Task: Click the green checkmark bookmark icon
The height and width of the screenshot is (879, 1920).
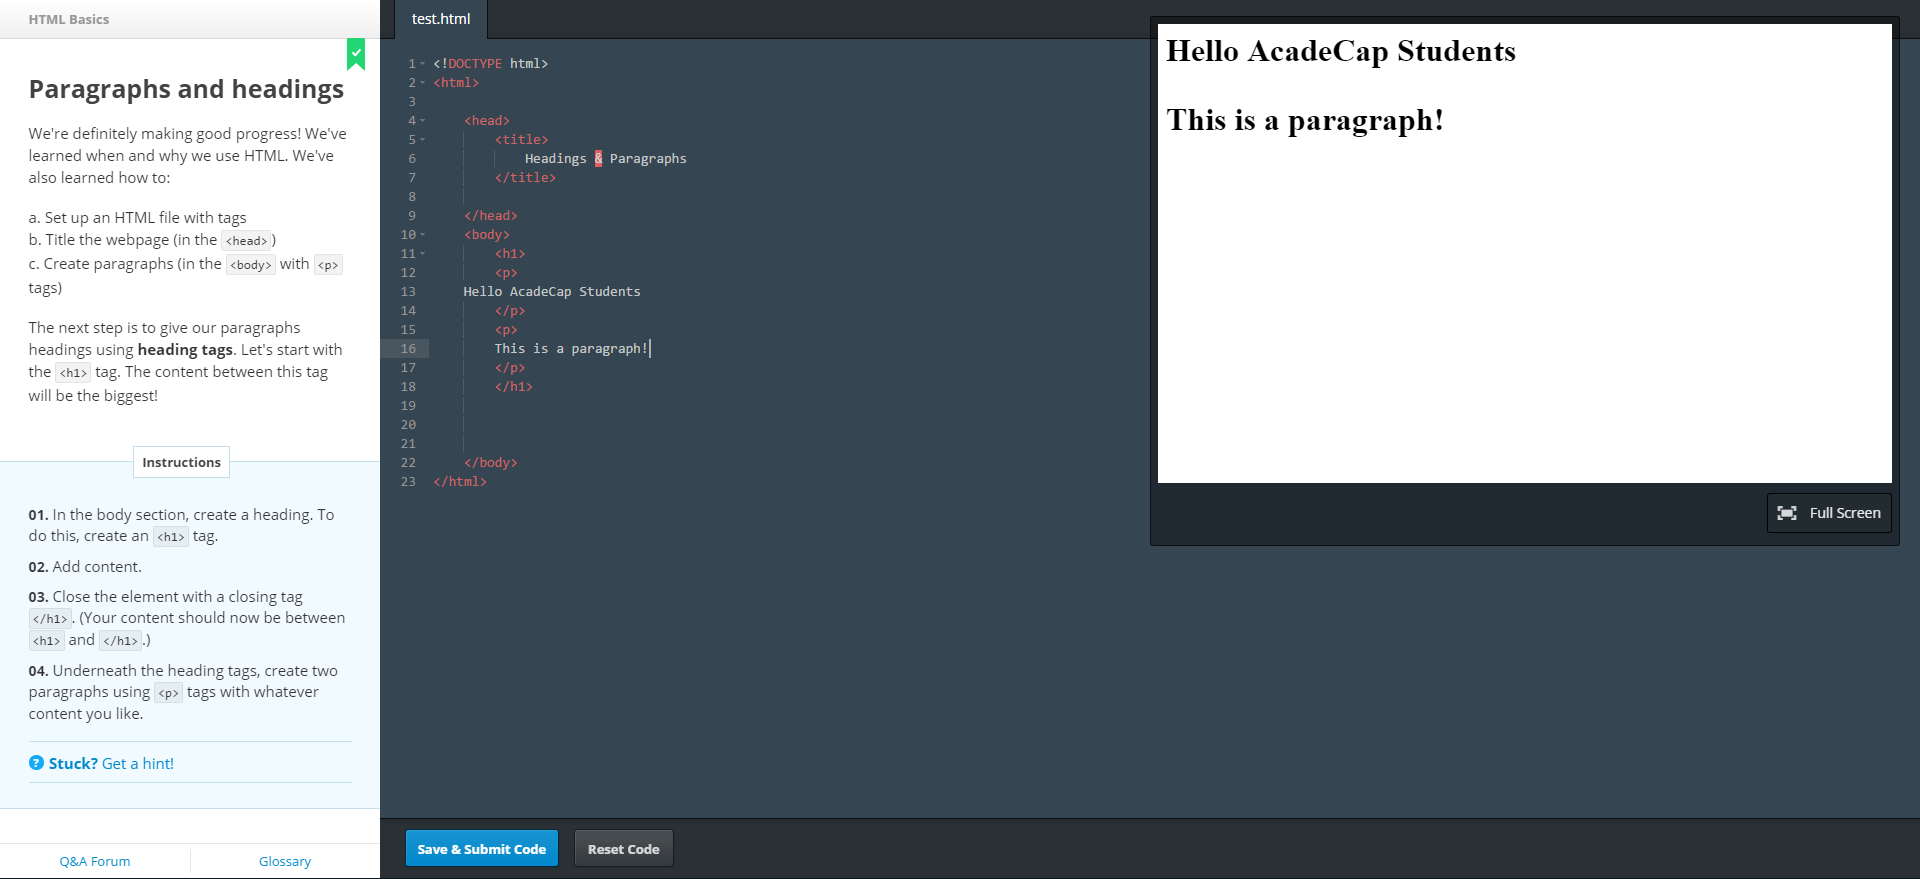Action: (356, 54)
